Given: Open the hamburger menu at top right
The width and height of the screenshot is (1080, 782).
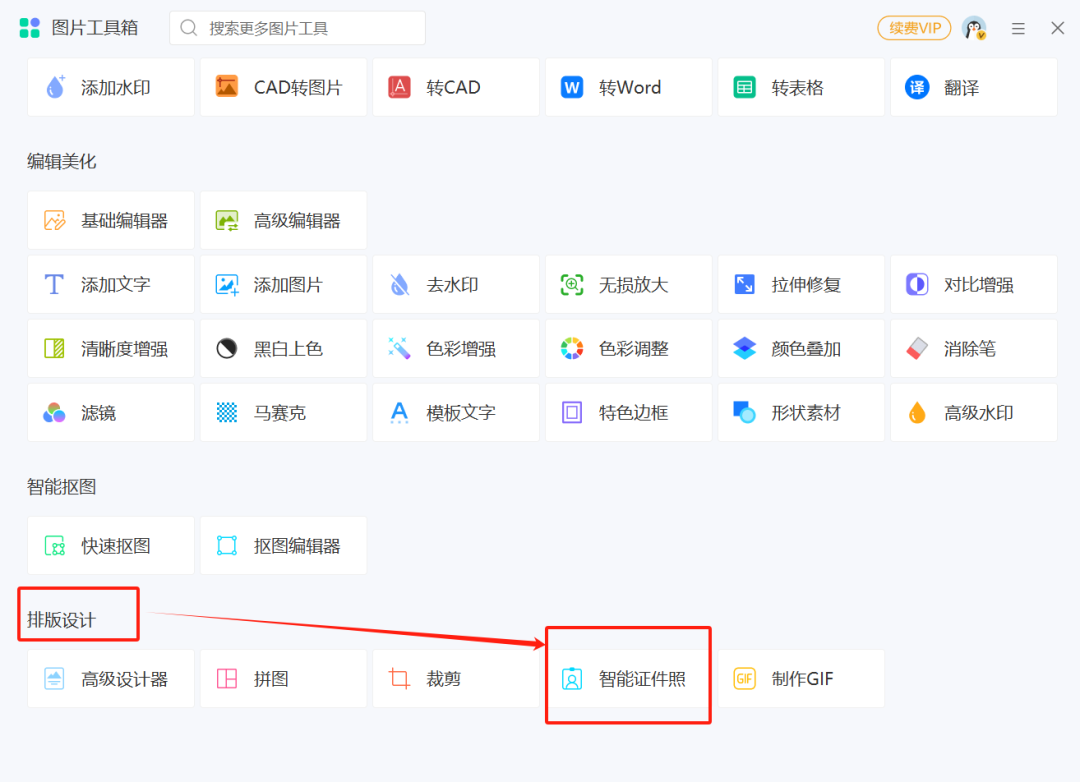Looking at the screenshot, I should click(1018, 28).
